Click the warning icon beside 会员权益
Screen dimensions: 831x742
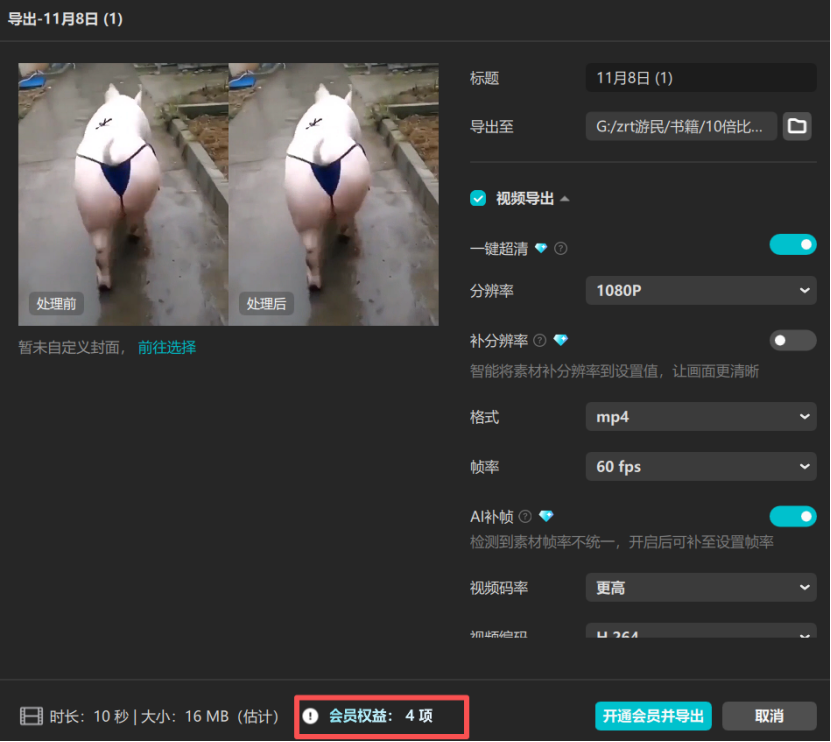310,716
